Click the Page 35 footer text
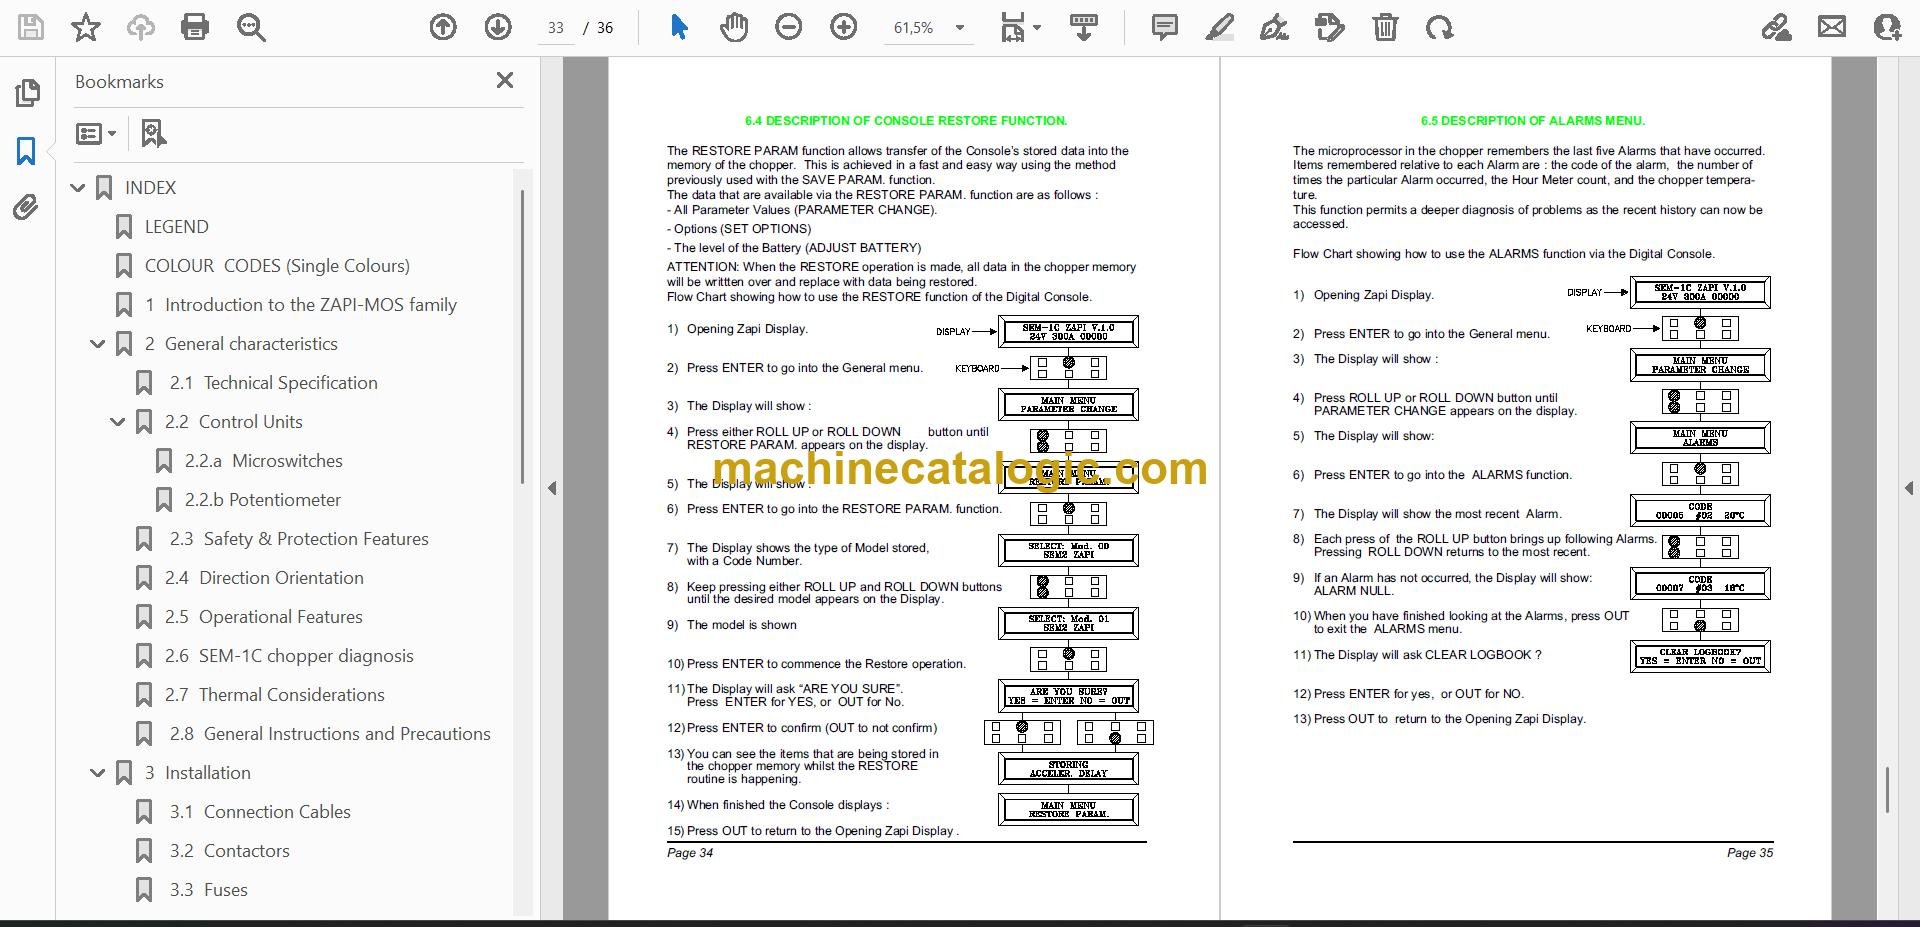The image size is (1920, 927). point(1750,853)
